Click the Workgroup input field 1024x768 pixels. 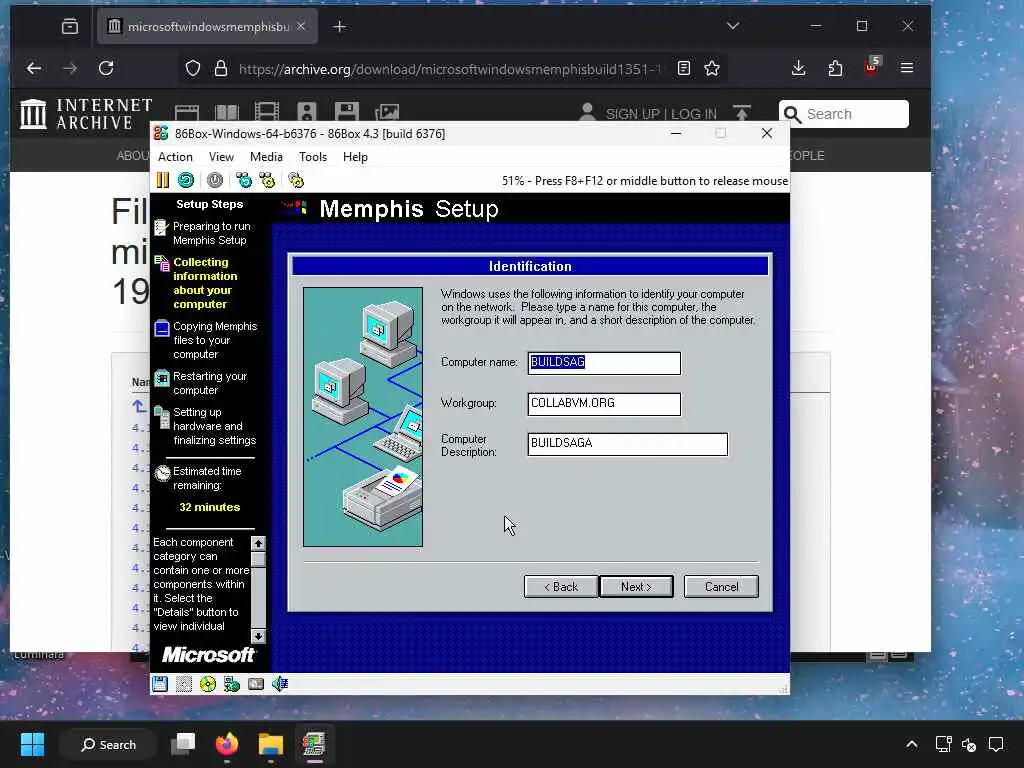[x=604, y=404]
